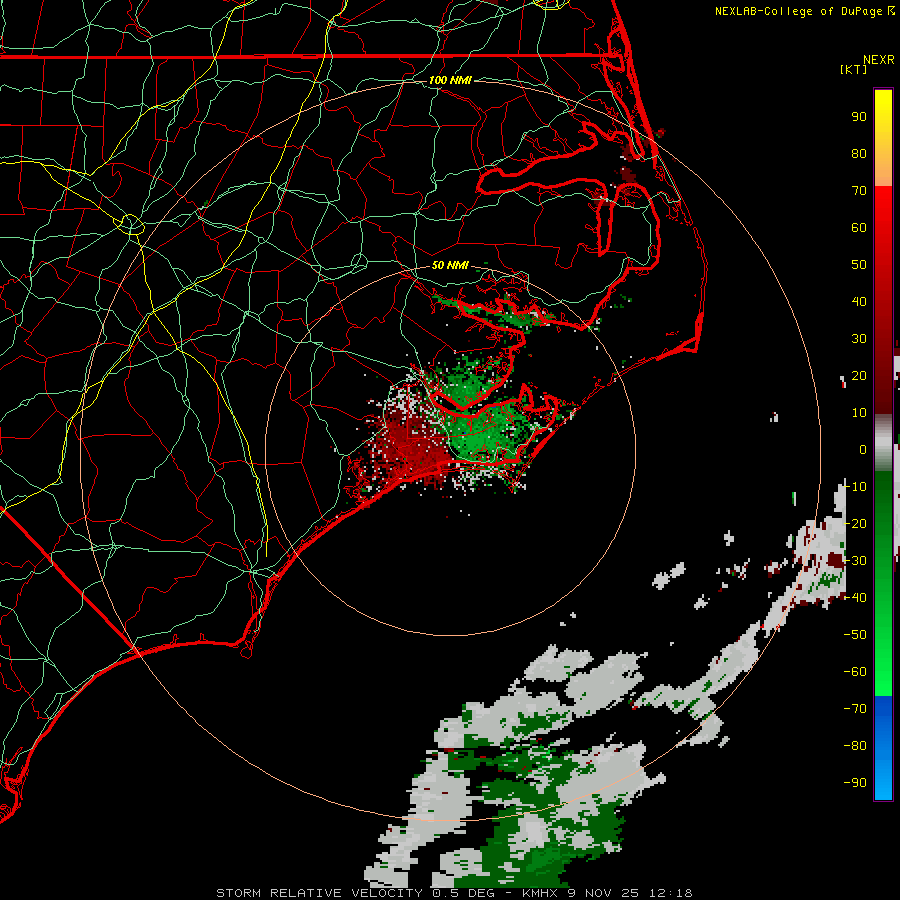This screenshot has width=900, height=900.
Task: Click the 50 NMI range ring label
Action: (x=450, y=265)
